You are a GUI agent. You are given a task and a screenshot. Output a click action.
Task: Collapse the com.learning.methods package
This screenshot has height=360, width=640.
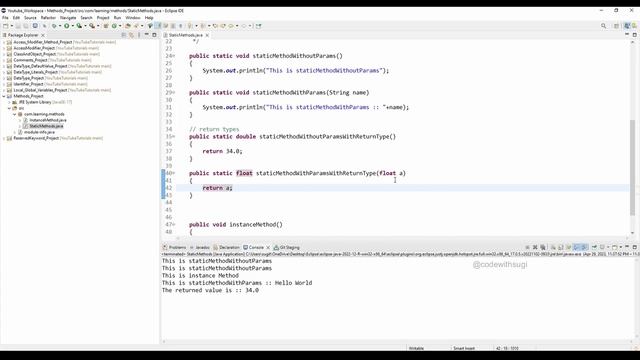15,114
